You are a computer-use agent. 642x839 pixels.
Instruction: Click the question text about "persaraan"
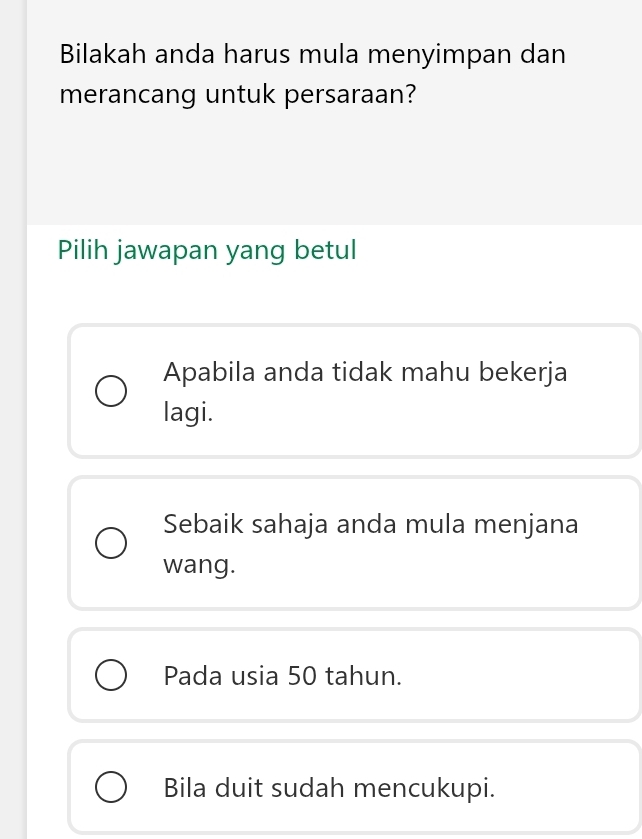click(x=312, y=74)
